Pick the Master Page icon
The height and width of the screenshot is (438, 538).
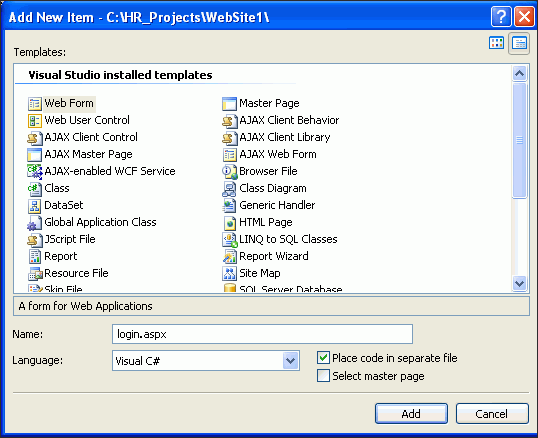tap(229, 104)
